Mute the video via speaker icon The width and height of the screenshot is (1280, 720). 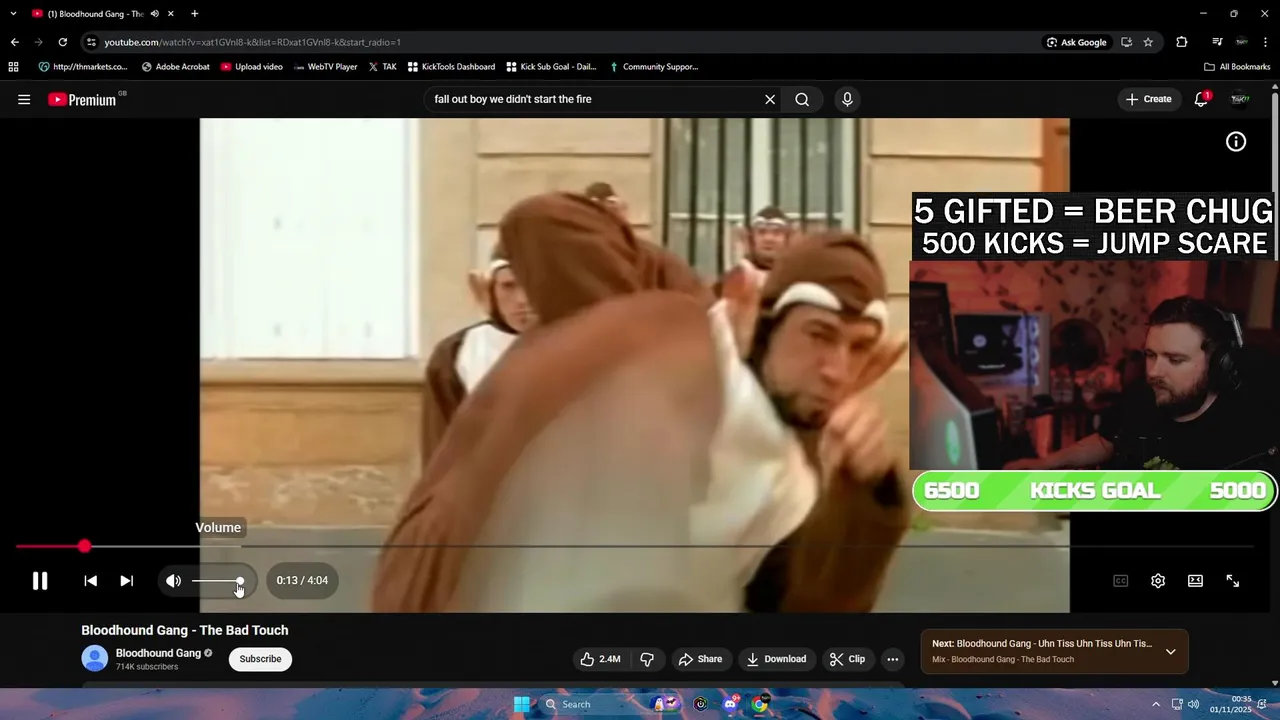coord(174,581)
